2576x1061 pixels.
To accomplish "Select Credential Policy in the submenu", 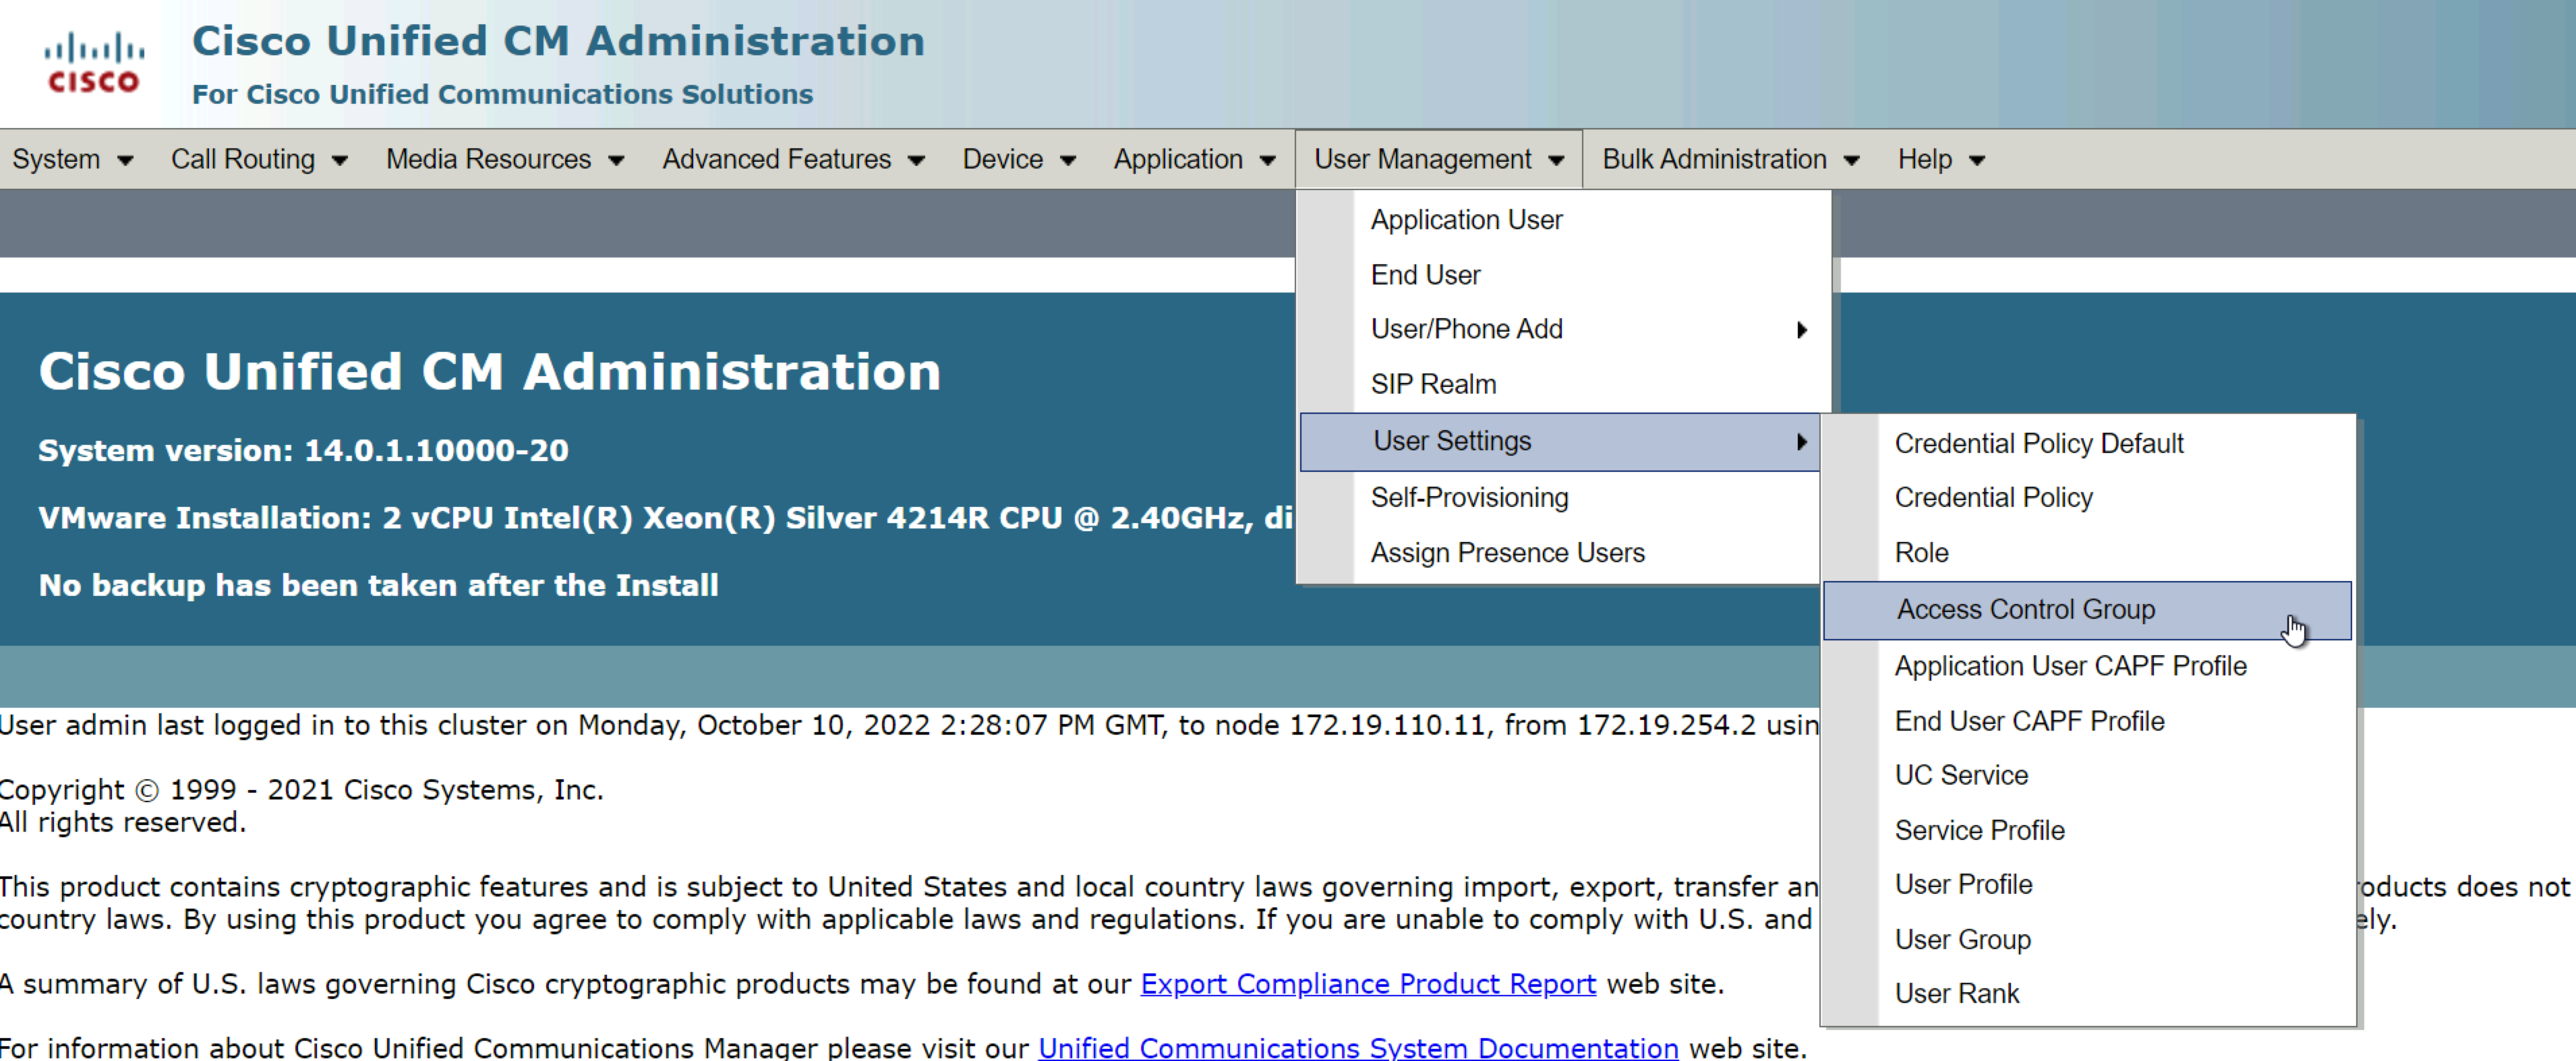I will pos(2088,498).
